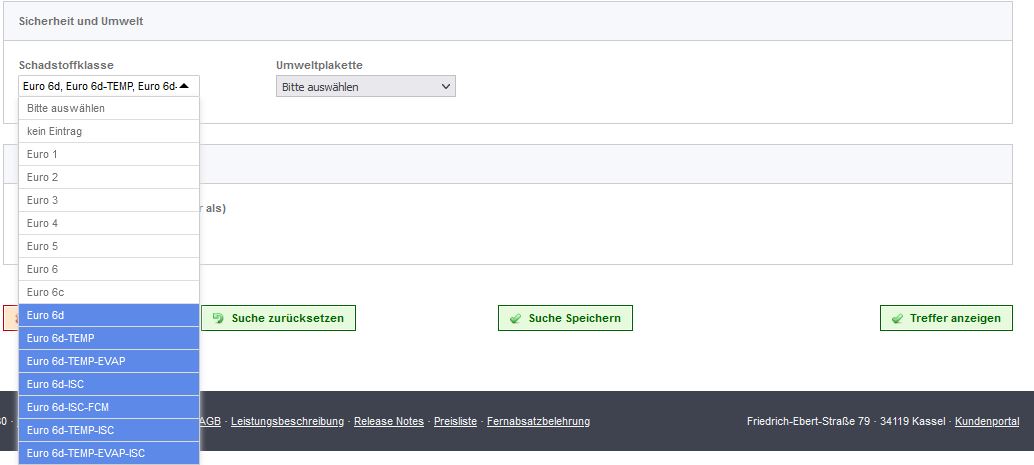Viewport: 1034px width, 465px height.
Task: Deselect the Euro 6d-TEMP option
Action: 109,338
